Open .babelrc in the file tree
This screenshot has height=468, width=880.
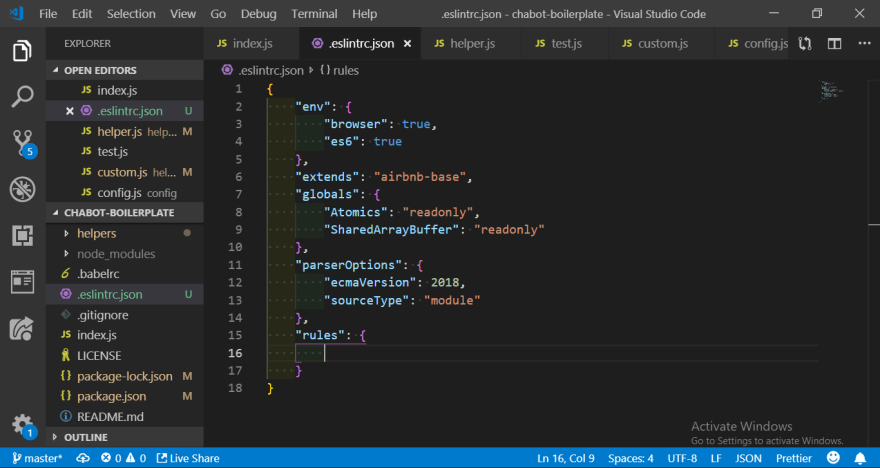coord(125,274)
